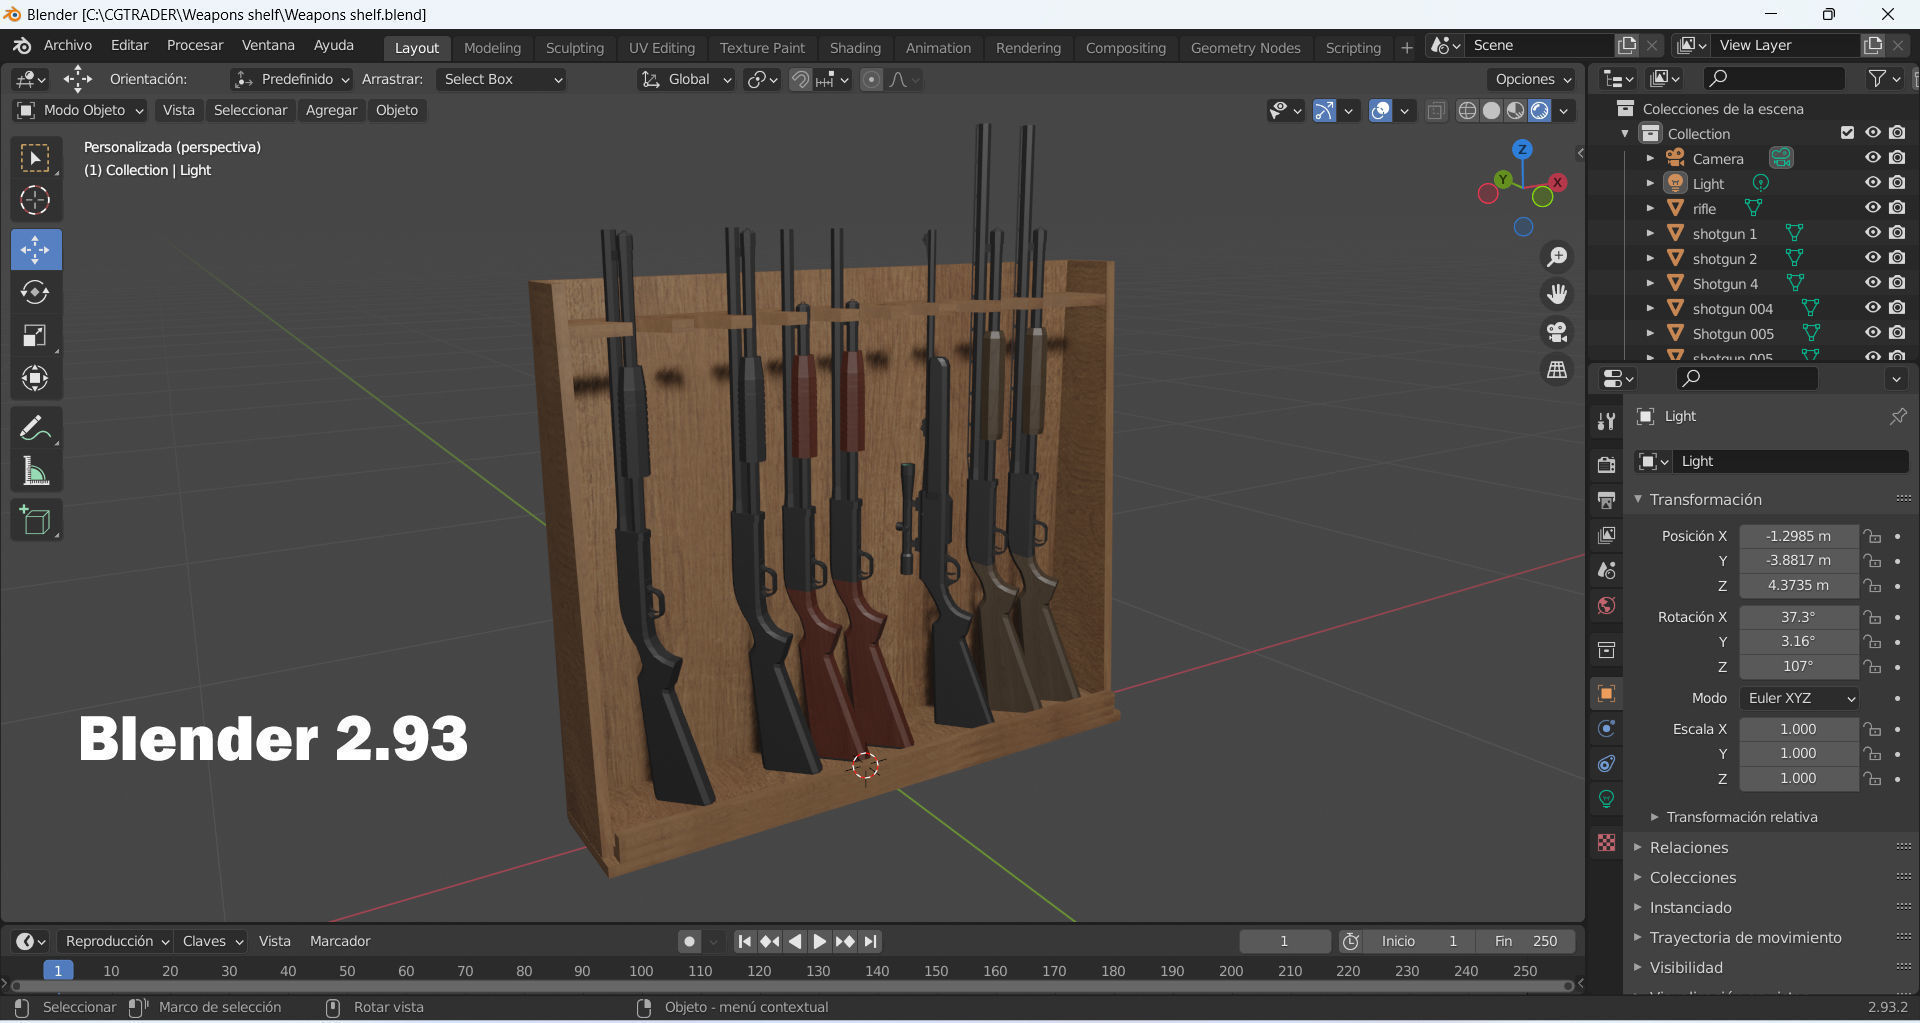1920x1023 pixels.
Task: Open the Predefinido orientation dropdown
Action: [291, 79]
